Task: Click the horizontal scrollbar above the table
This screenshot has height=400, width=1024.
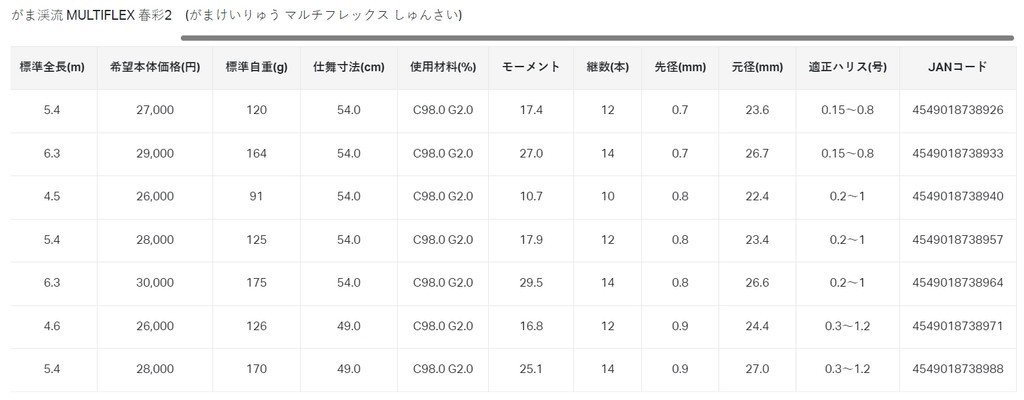Action: [x=598, y=38]
